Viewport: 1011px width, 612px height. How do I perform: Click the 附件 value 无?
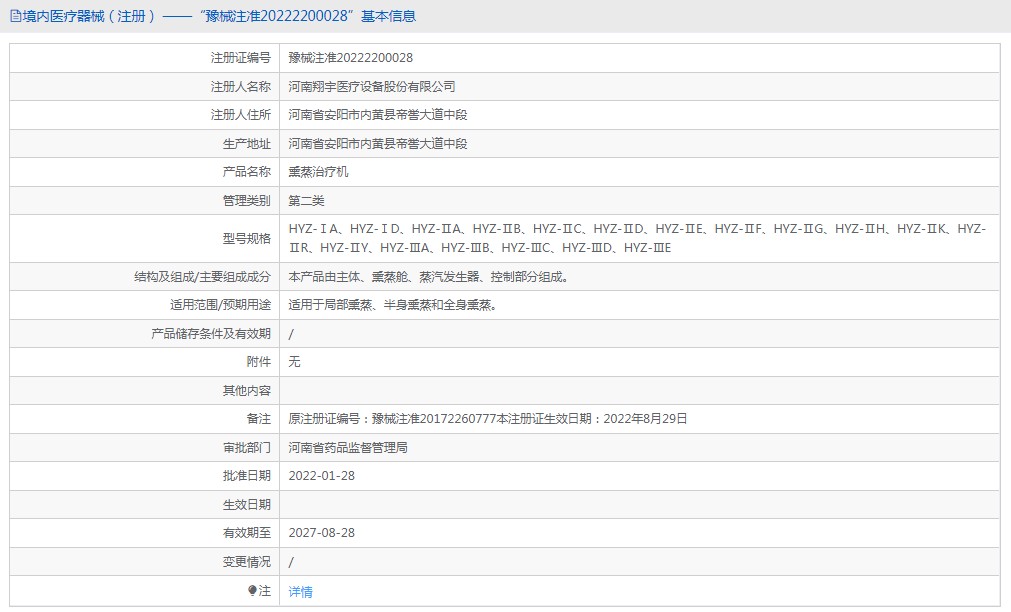pos(294,362)
